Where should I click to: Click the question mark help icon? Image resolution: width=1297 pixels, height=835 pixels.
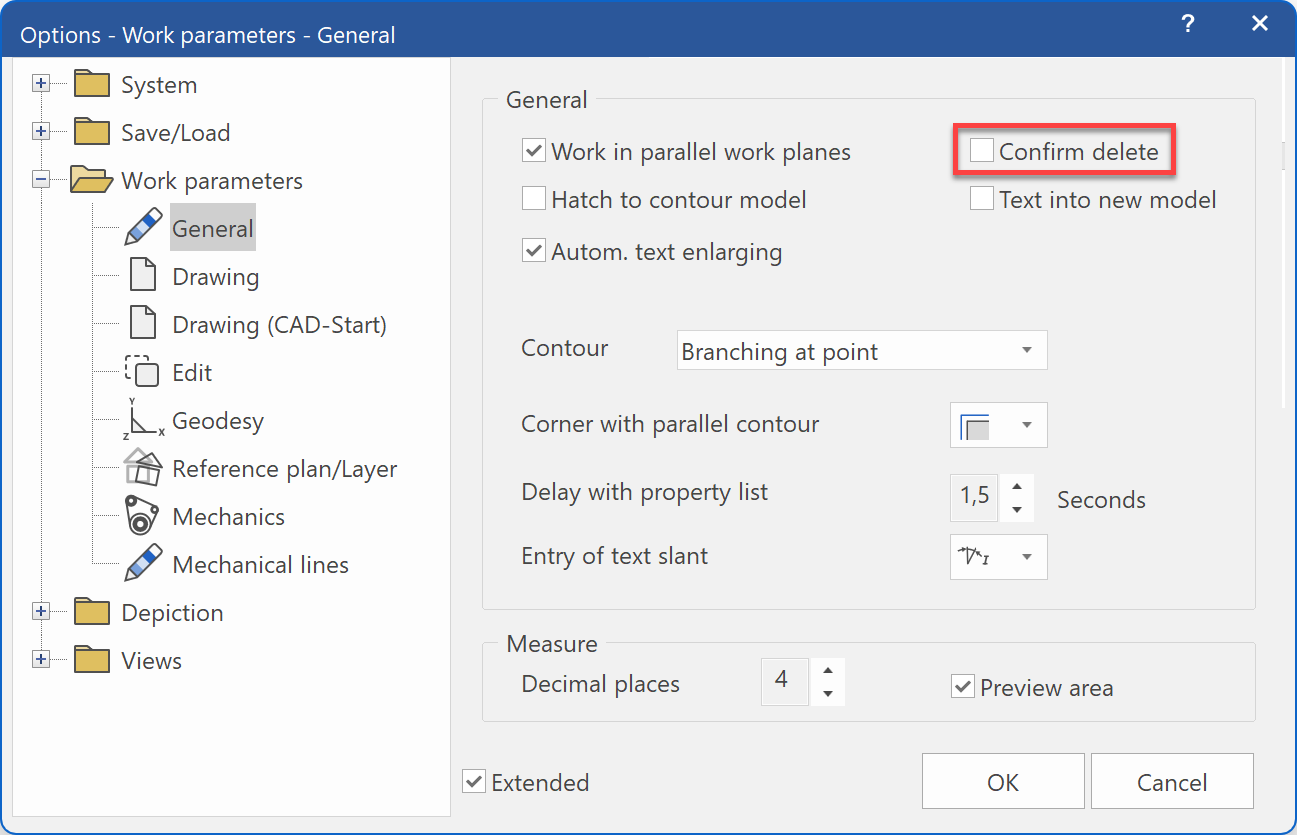(x=1187, y=25)
